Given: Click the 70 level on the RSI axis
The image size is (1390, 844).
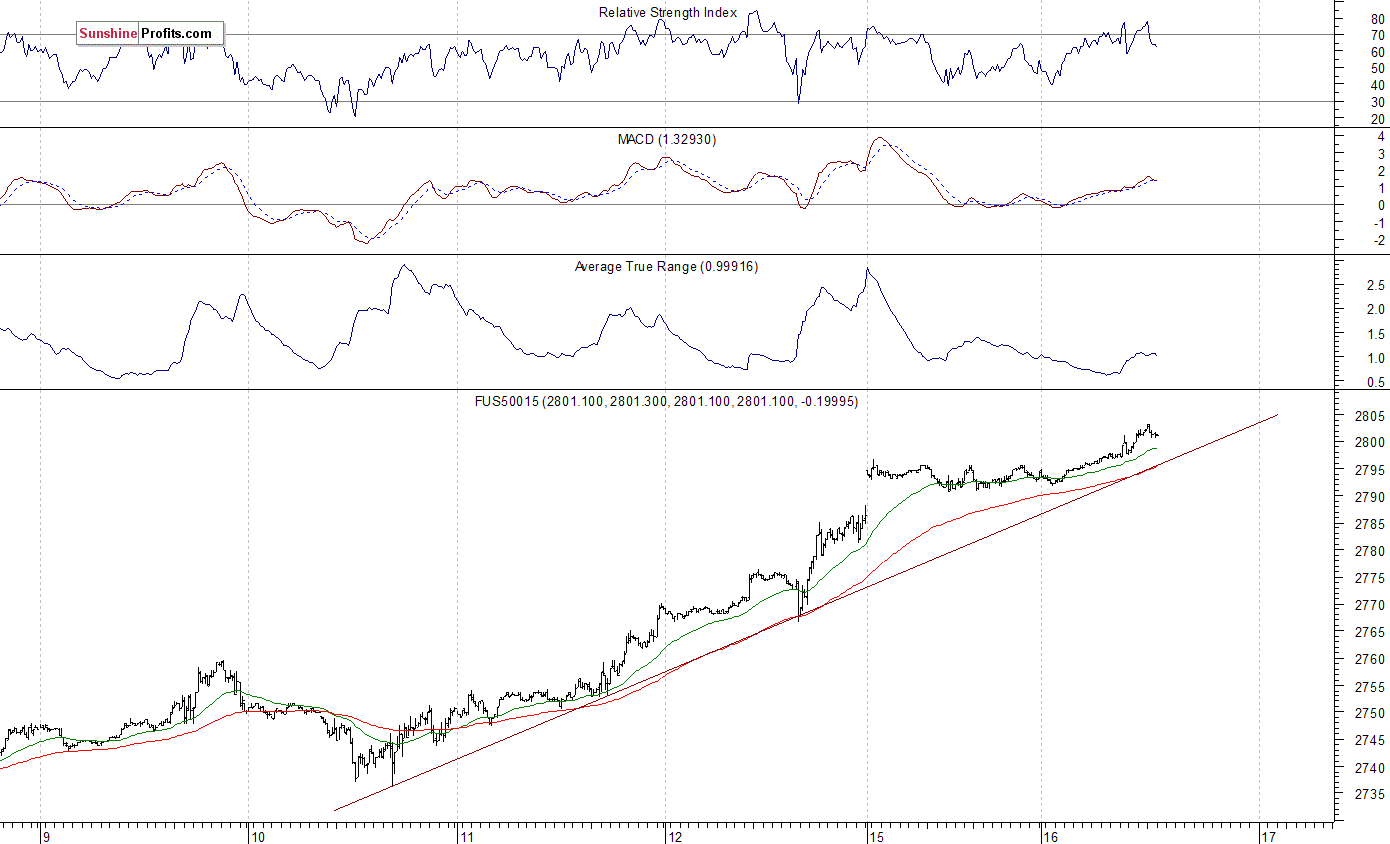Looking at the screenshot, I should 1378,35.
